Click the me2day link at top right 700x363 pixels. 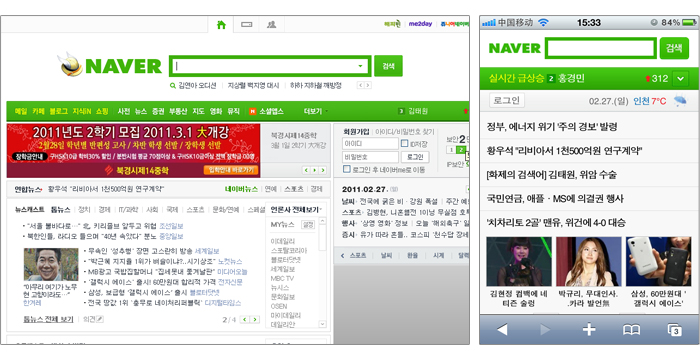coord(420,24)
